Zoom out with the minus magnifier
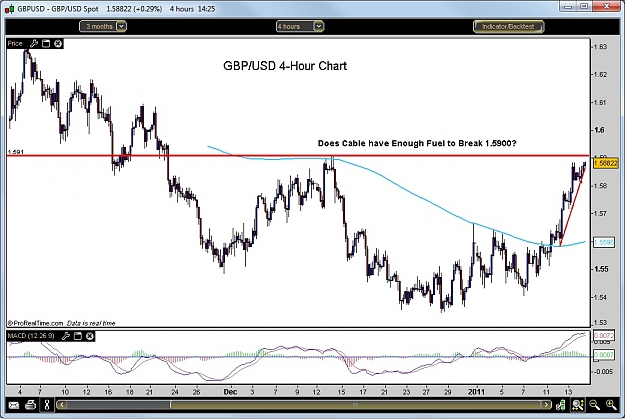 (x=595, y=405)
